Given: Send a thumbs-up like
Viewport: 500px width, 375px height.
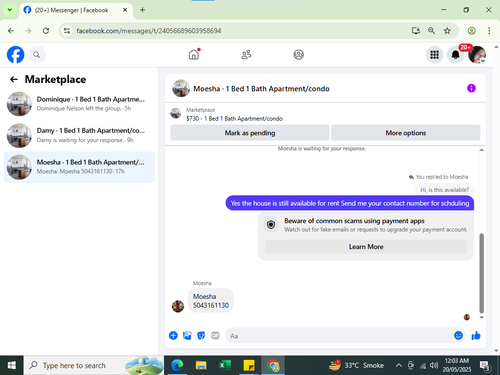Looking at the screenshot, I should (476, 335).
